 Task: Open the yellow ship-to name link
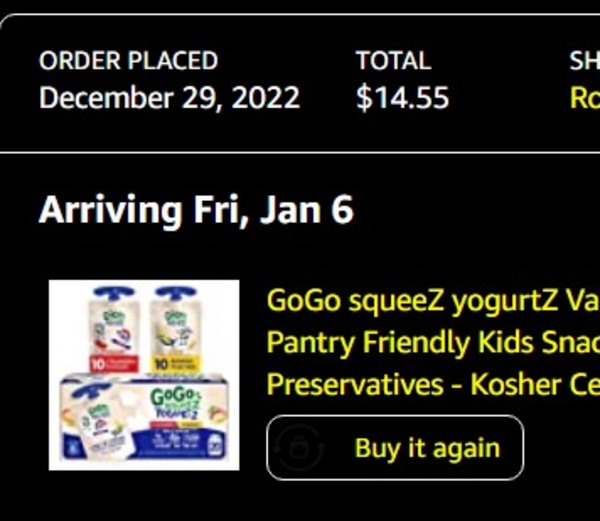[585, 98]
